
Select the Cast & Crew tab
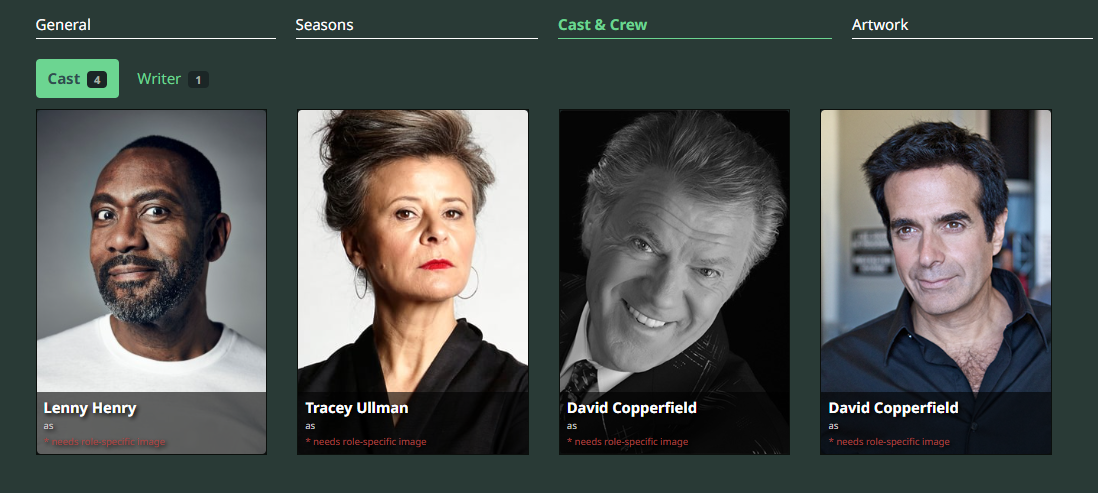[x=602, y=25]
